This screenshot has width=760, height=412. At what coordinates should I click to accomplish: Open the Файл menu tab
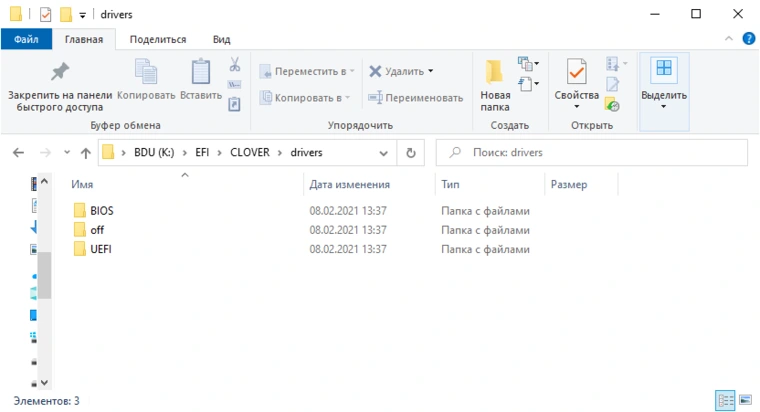click(26, 39)
